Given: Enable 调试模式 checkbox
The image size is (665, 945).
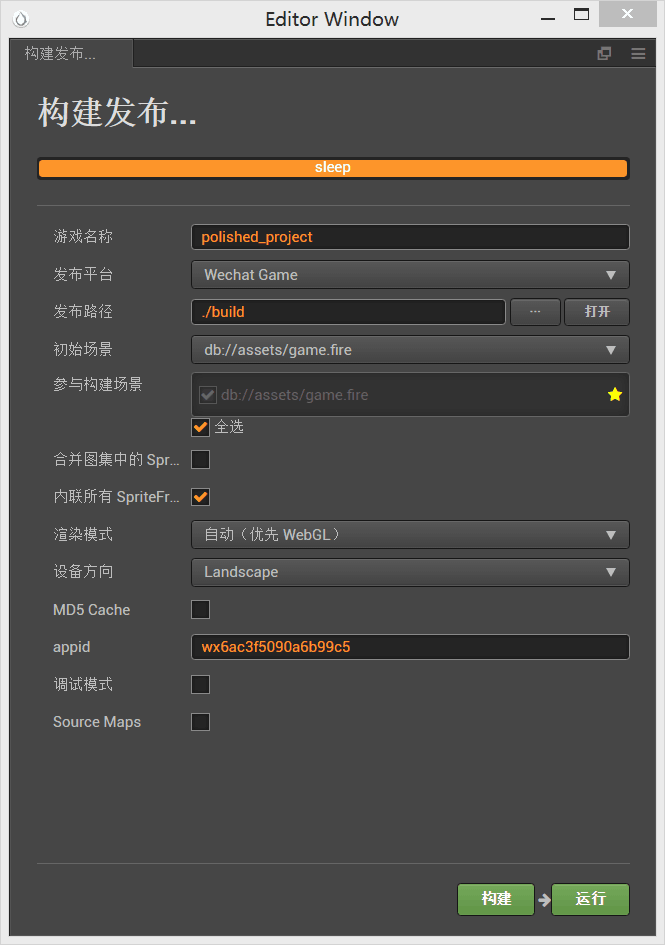Looking at the screenshot, I should click(x=201, y=684).
